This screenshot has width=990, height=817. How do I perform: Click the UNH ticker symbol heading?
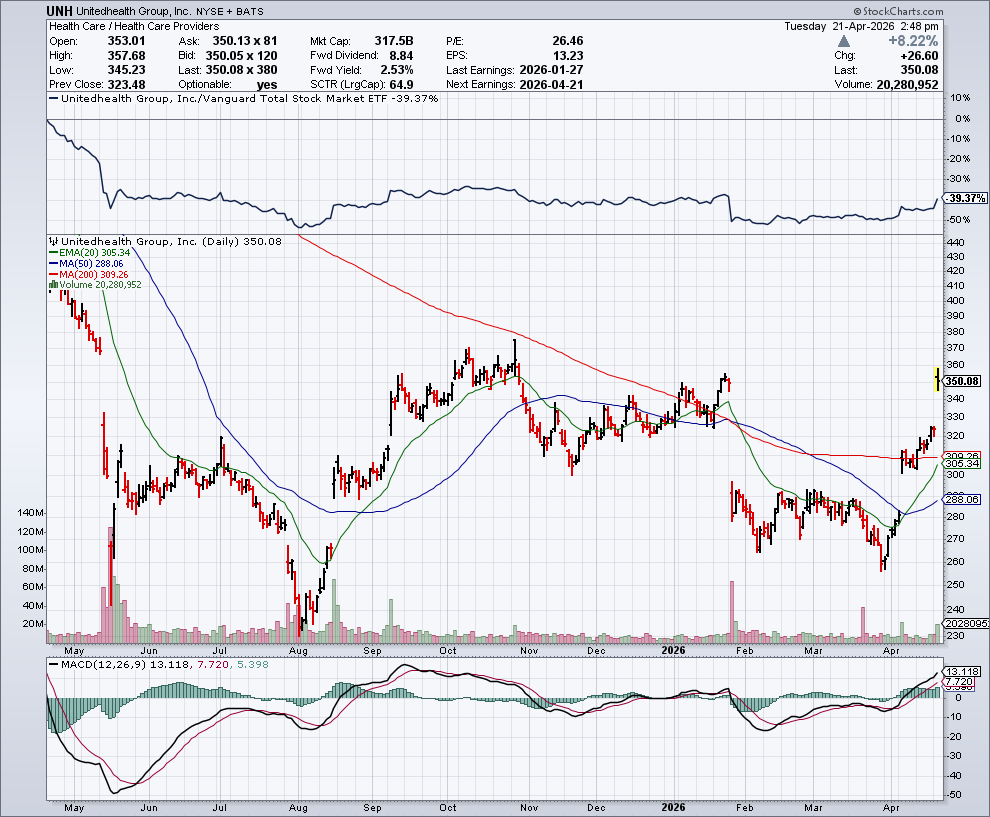coord(59,10)
